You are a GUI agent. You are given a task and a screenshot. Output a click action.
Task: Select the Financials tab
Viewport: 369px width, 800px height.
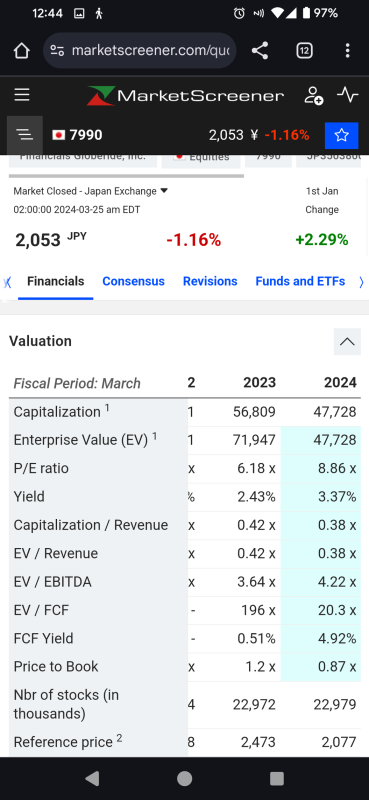[x=56, y=281]
